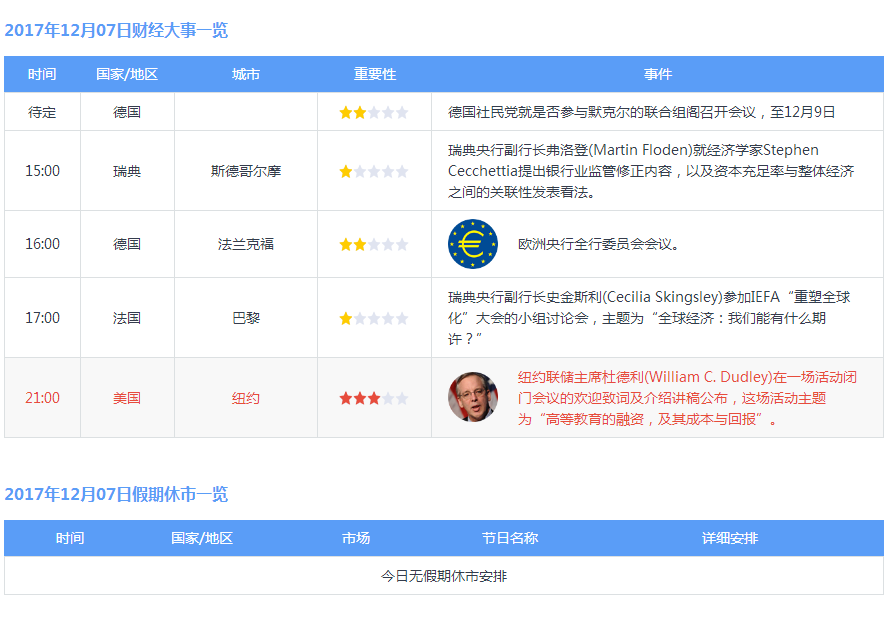Click the 法兰克福 city cell
Image resolution: width=889 pixels, height=621 pixels.
click(245, 244)
